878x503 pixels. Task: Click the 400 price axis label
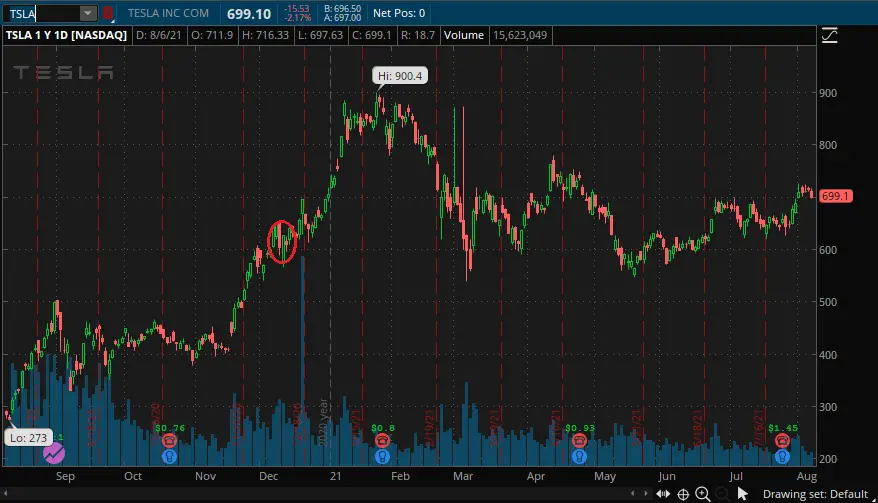point(828,355)
